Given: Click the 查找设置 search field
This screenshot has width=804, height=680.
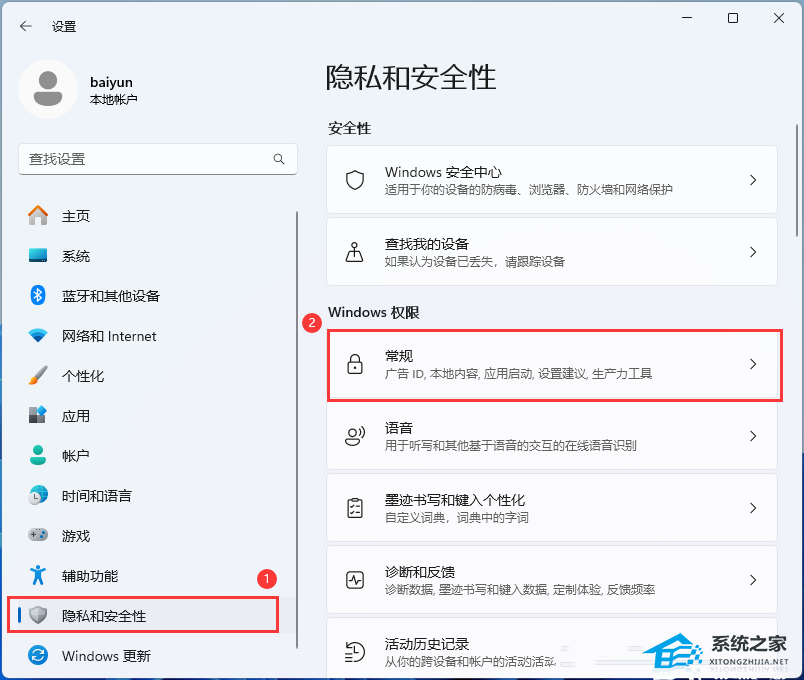Looking at the screenshot, I should tap(158, 159).
